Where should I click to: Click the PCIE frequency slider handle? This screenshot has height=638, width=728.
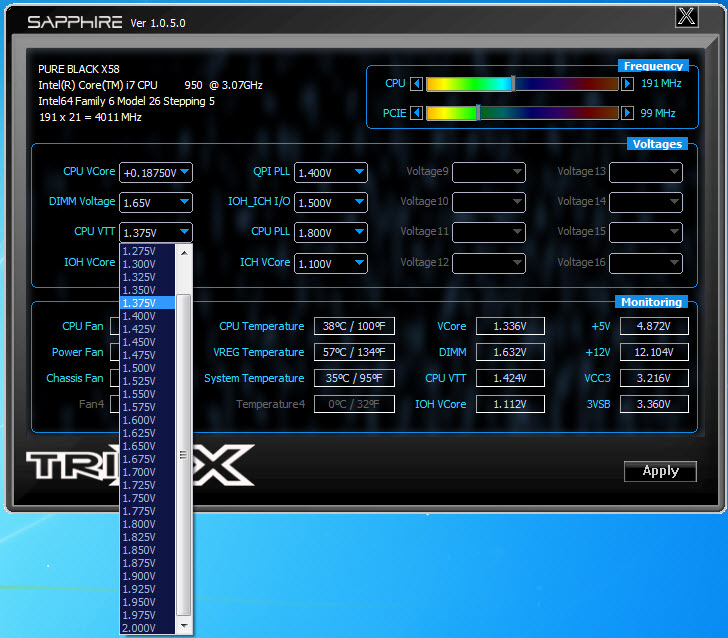(x=478, y=113)
